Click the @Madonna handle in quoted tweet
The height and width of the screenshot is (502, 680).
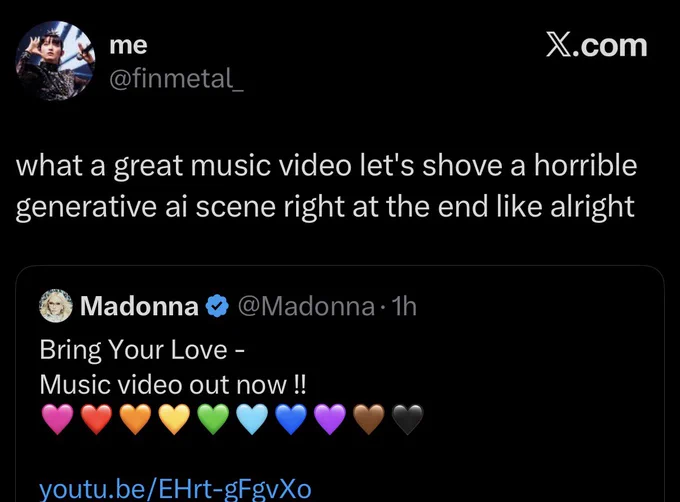pyautogui.click(x=306, y=306)
